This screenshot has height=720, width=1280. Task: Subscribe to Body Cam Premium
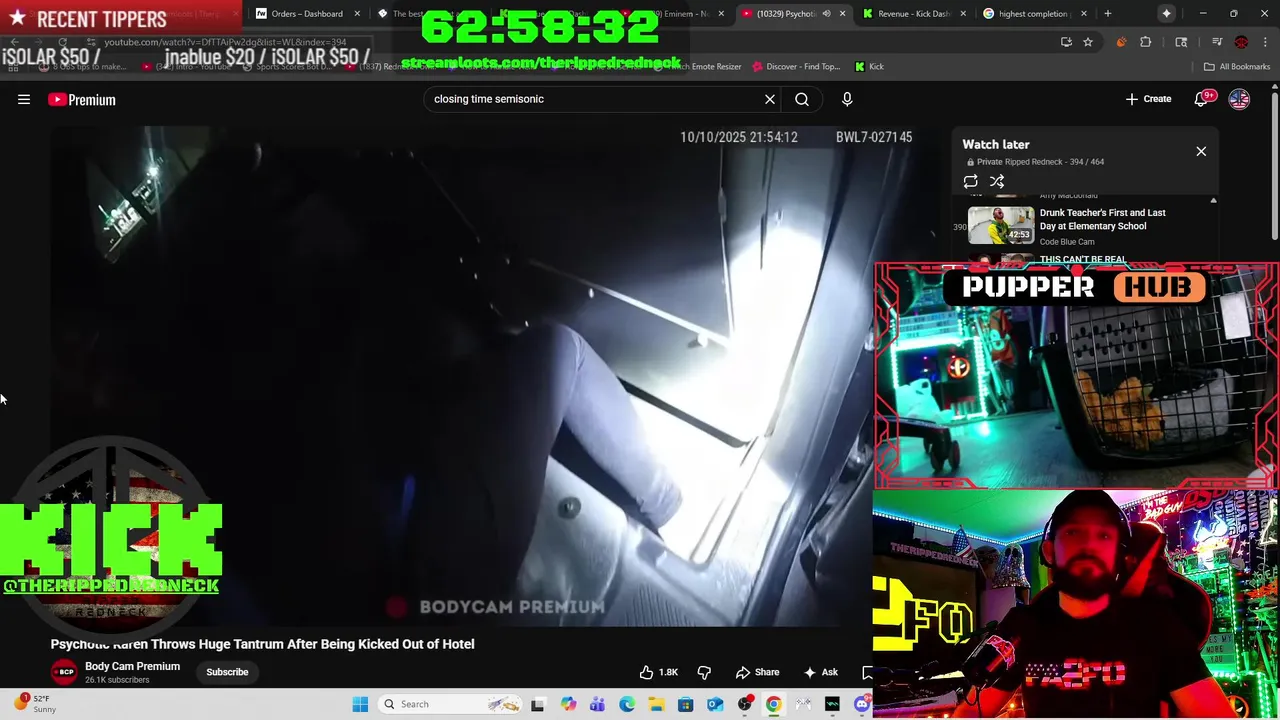[227, 672]
